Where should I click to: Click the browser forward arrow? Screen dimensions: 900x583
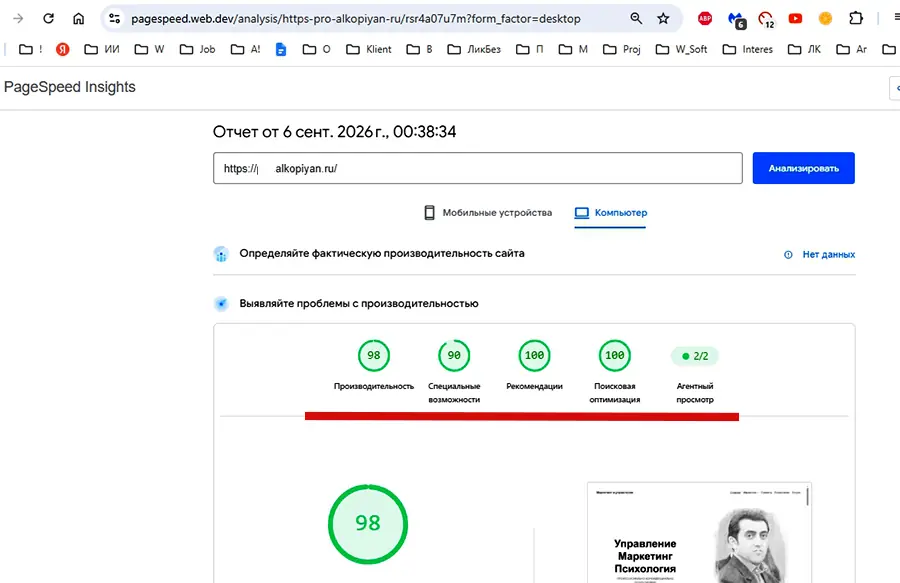pyautogui.click(x=18, y=18)
